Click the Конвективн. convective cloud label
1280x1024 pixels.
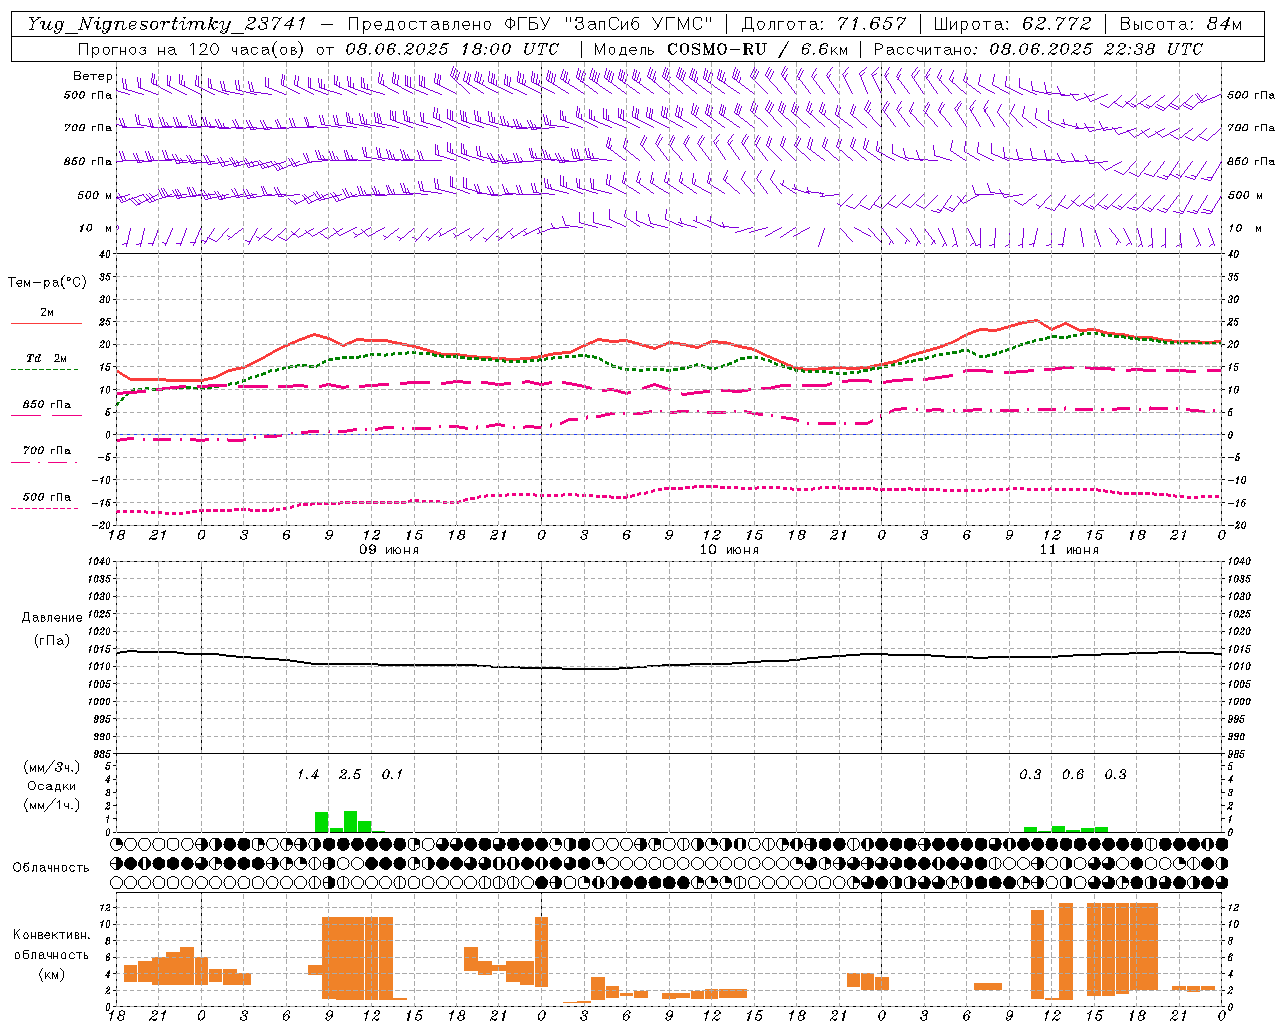click(51, 935)
